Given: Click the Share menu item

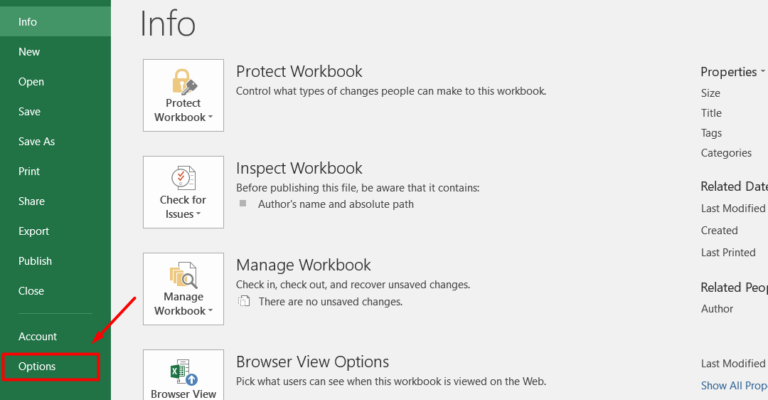Looking at the screenshot, I should click(31, 201).
